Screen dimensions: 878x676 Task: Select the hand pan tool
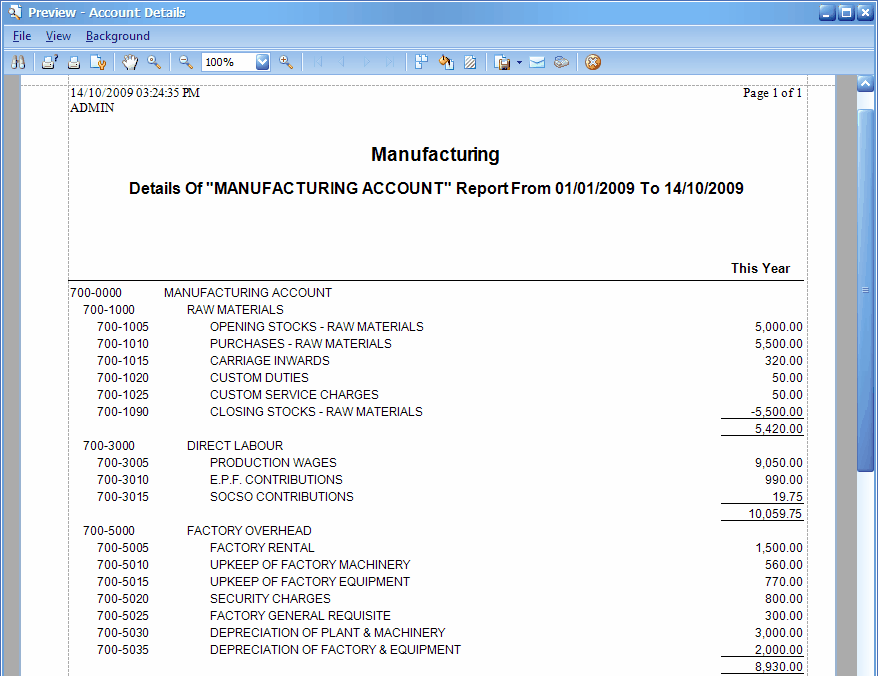[x=130, y=62]
